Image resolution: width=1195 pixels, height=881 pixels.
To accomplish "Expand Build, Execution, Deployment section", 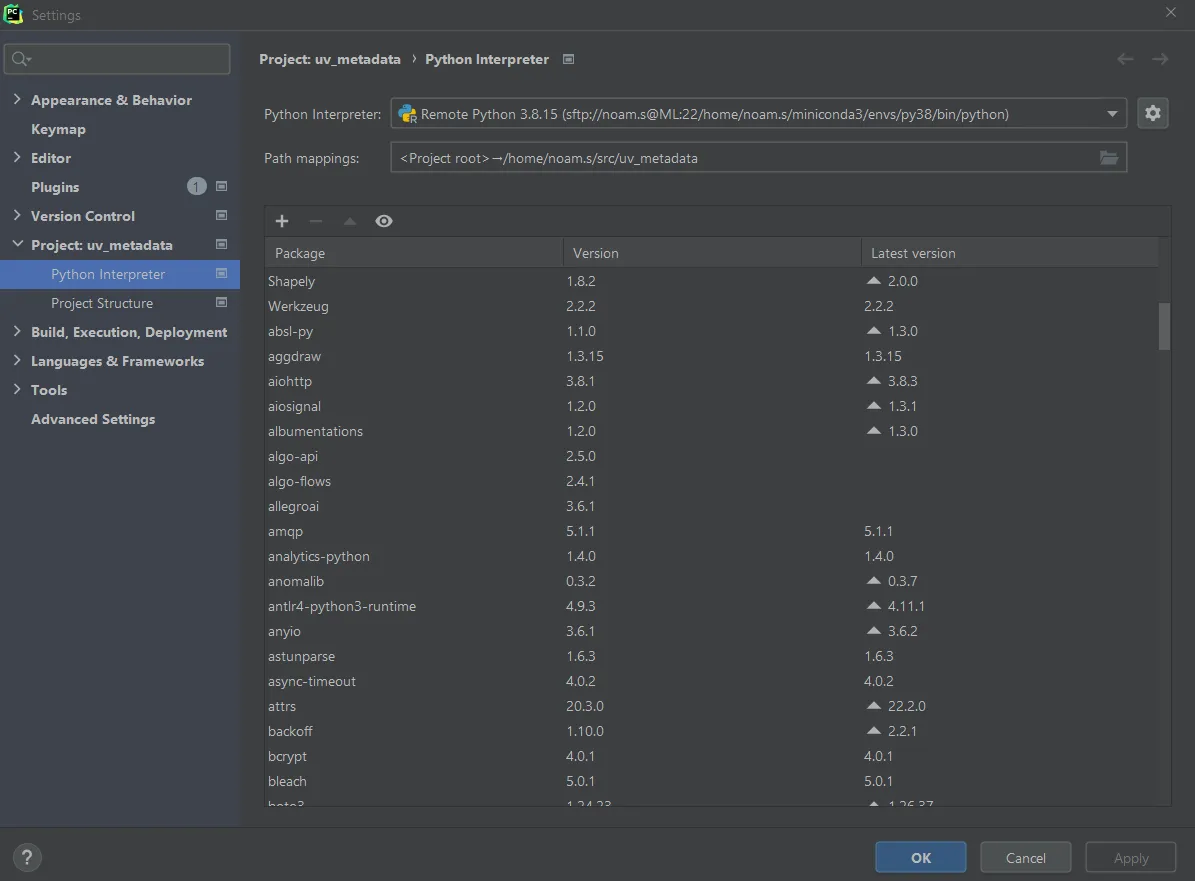I will pyautogui.click(x=17, y=331).
